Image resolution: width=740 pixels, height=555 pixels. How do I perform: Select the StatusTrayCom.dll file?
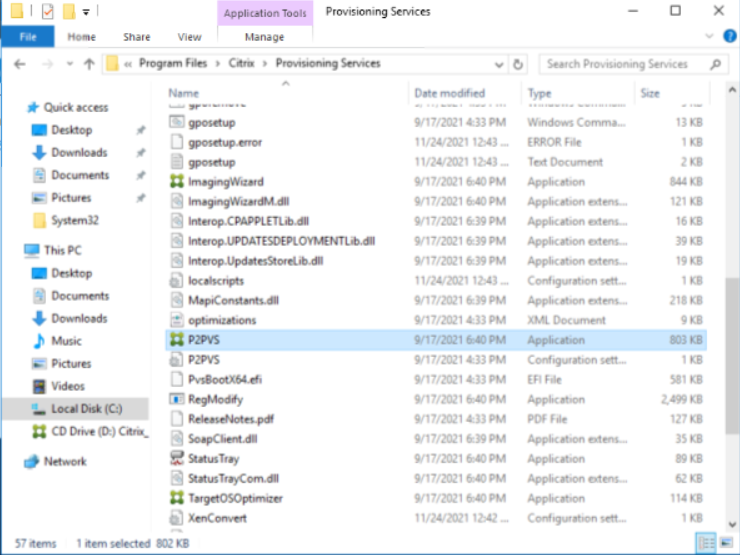click(437, 479)
